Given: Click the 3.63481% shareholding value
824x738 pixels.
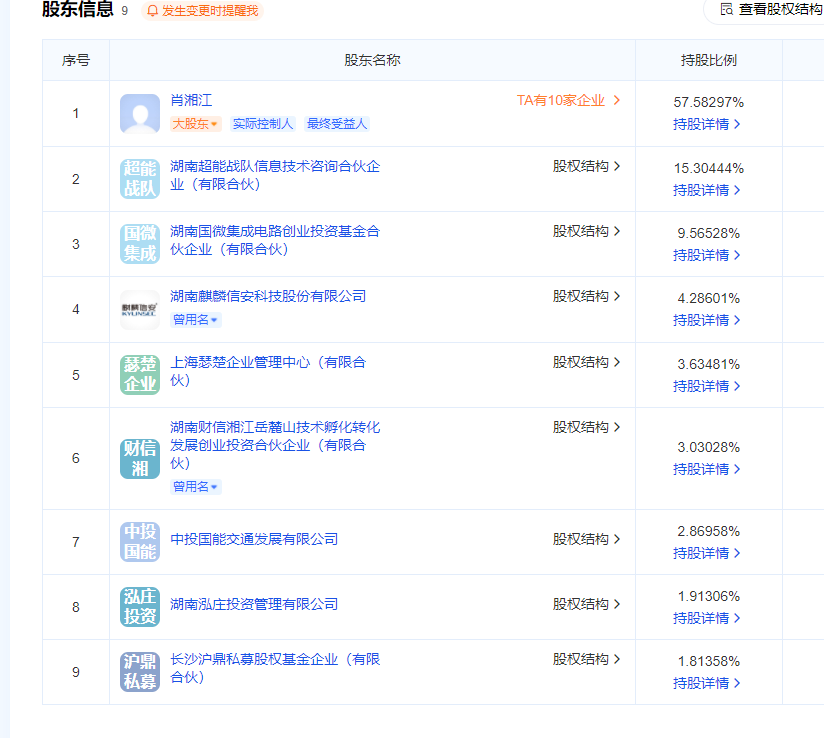Looking at the screenshot, I should 708,364.
